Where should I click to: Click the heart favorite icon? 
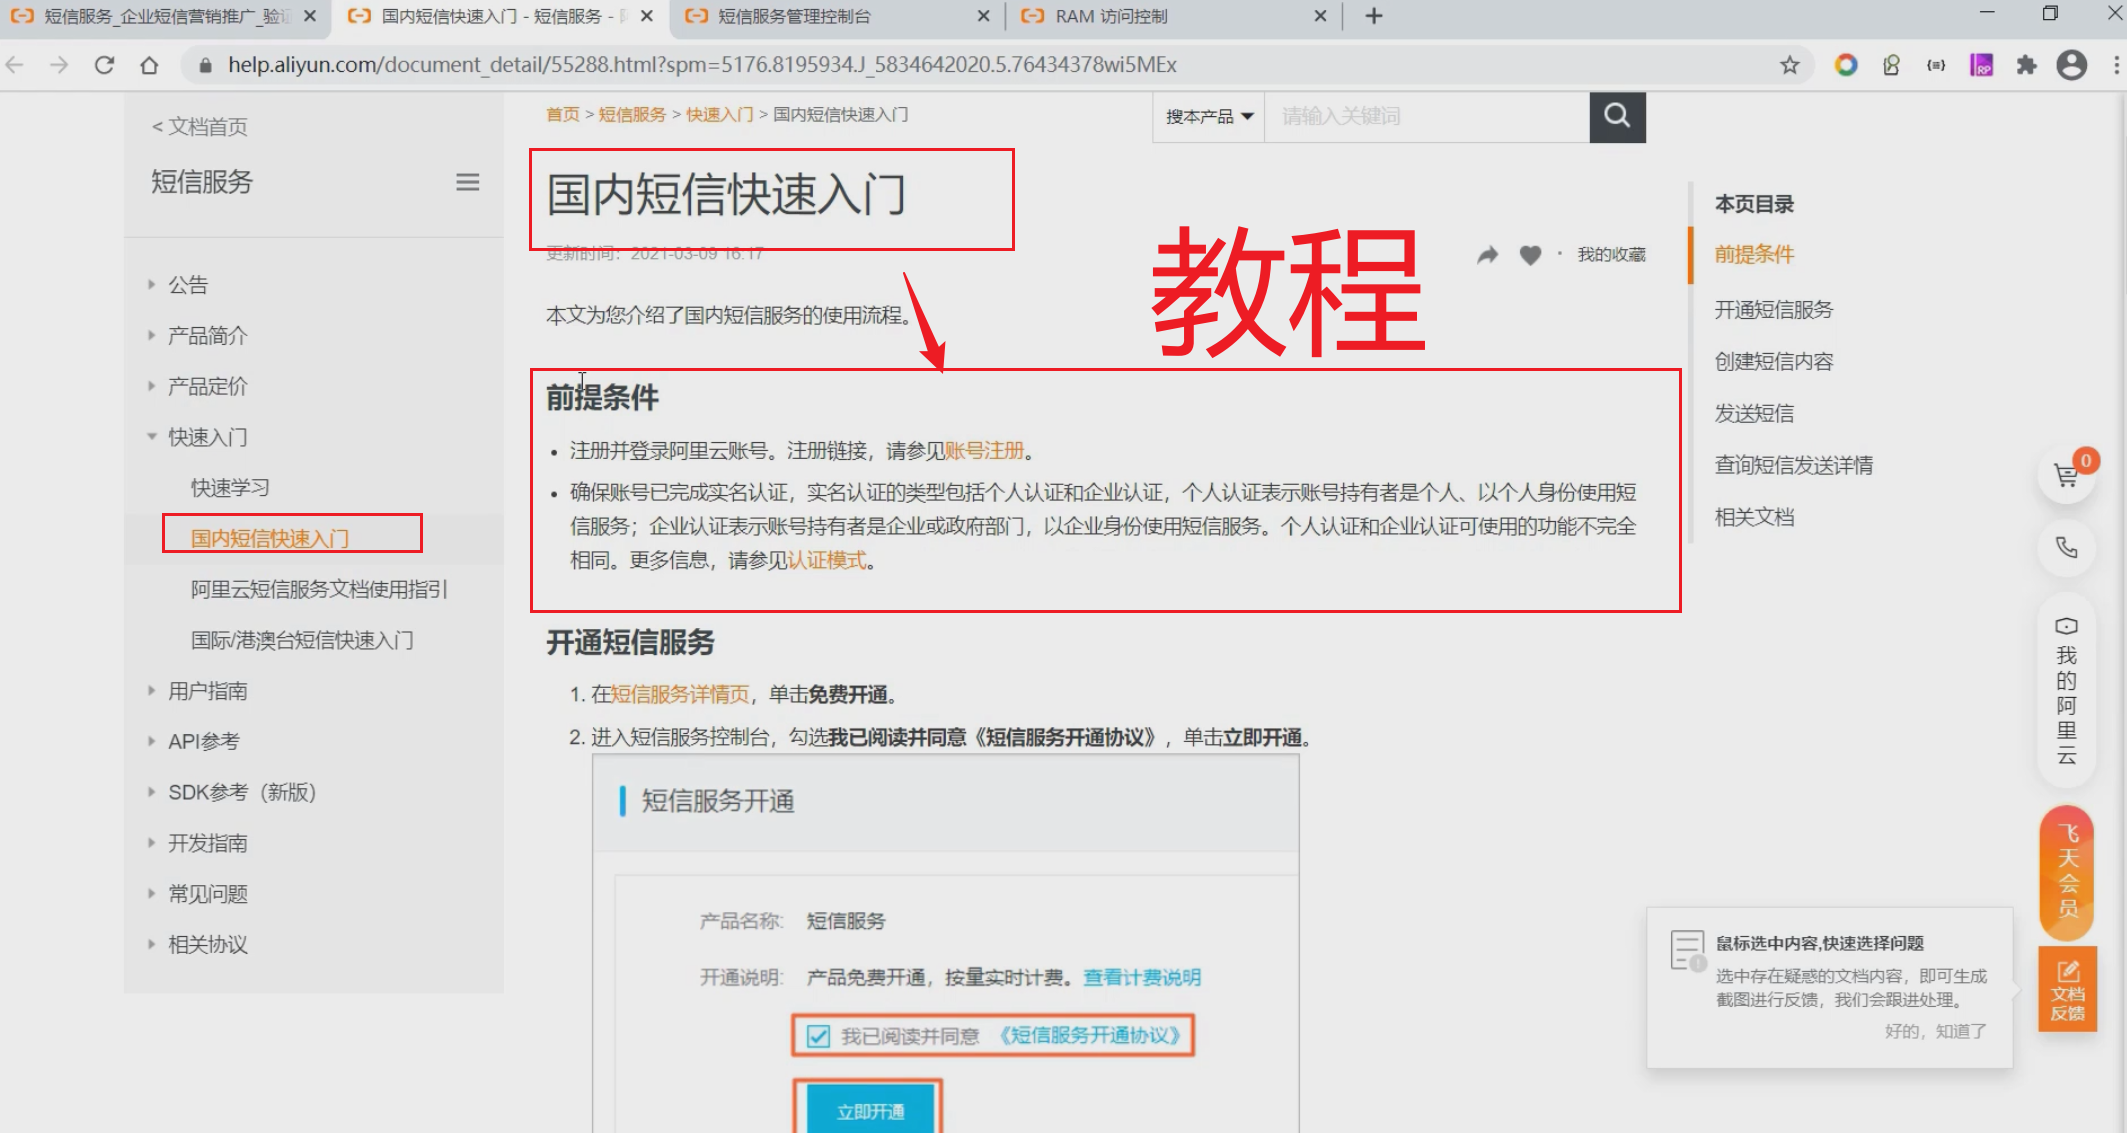(1530, 255)
